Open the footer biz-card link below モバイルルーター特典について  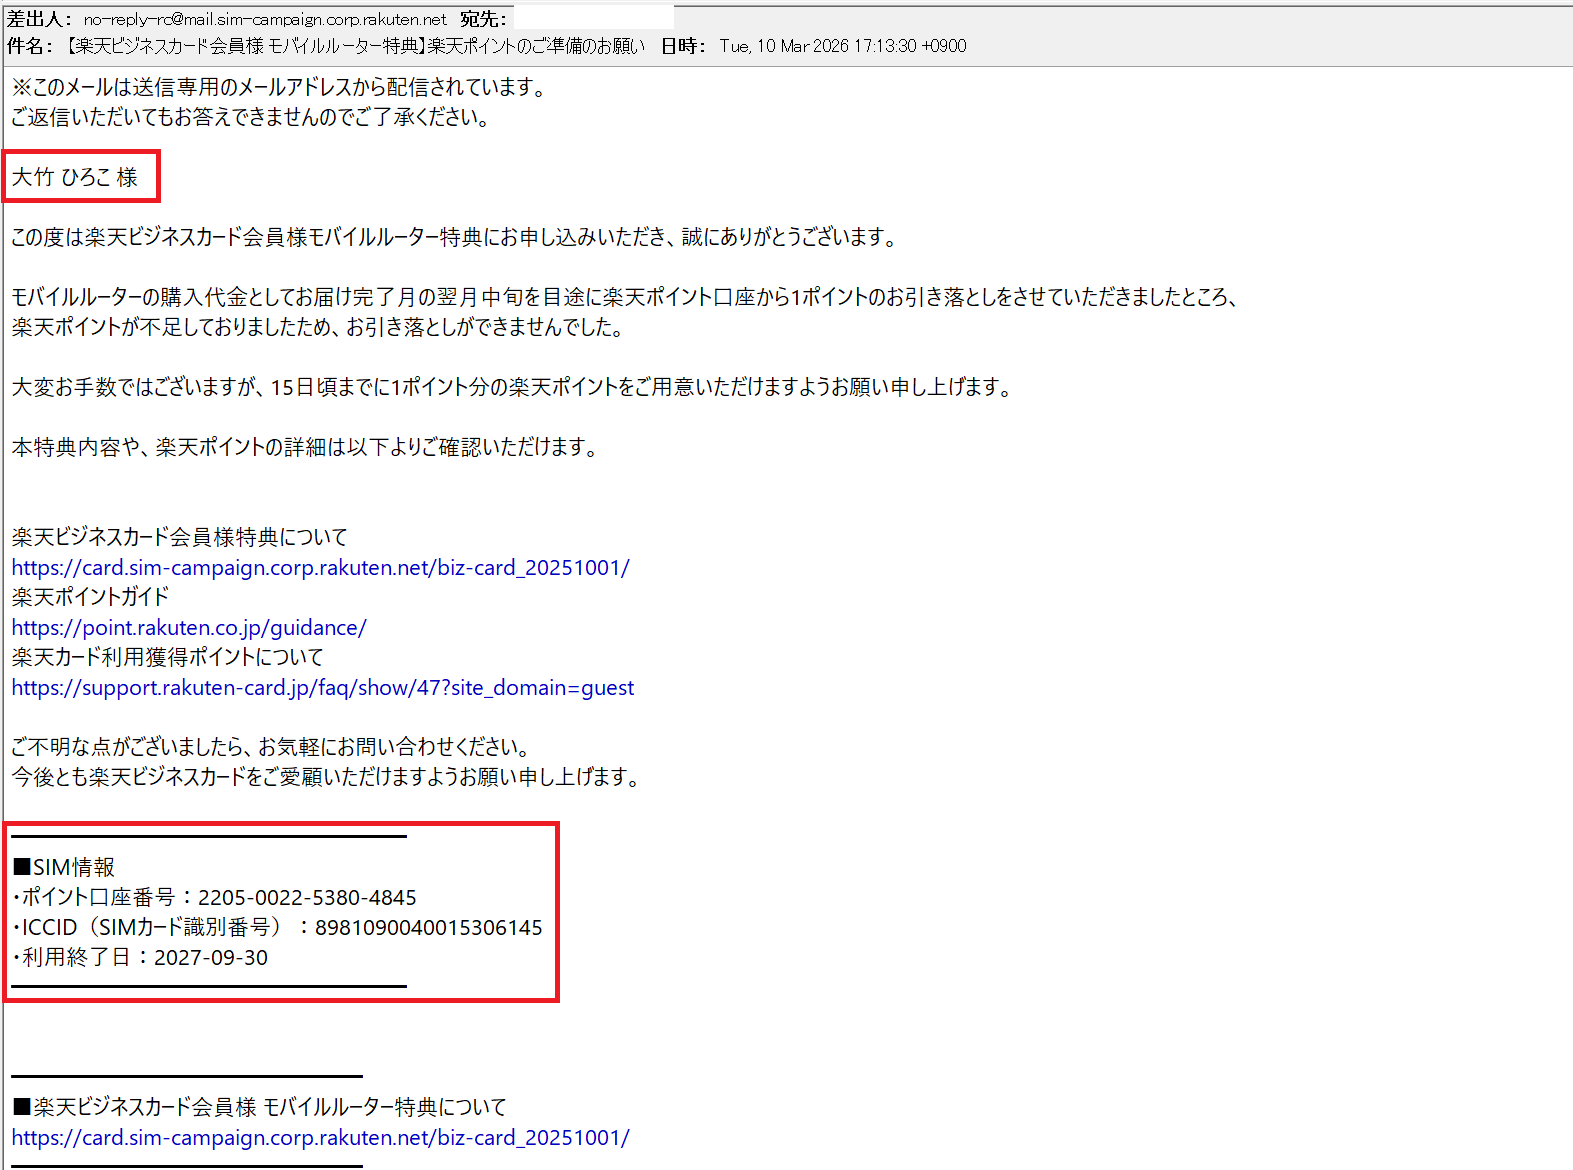click(x=320, y=1138)
